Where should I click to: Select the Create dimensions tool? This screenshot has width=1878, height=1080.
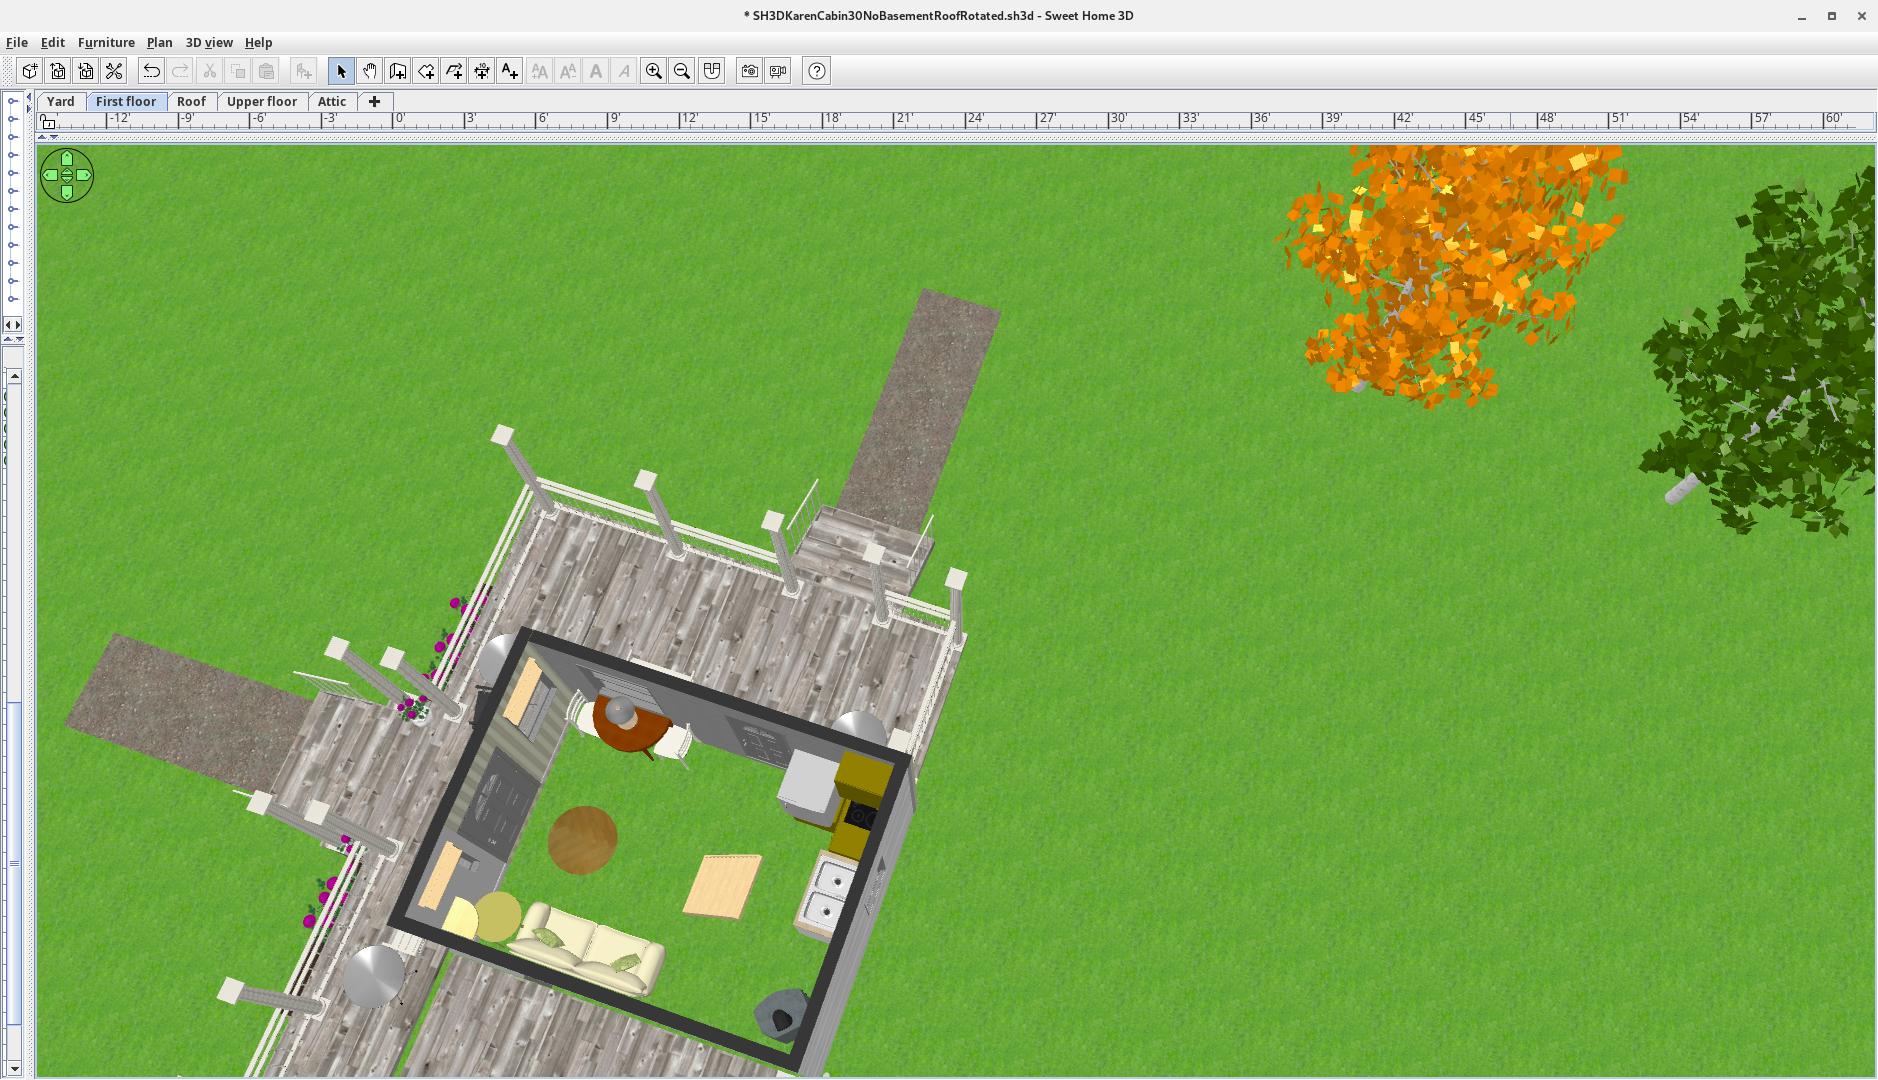point(482,71)
